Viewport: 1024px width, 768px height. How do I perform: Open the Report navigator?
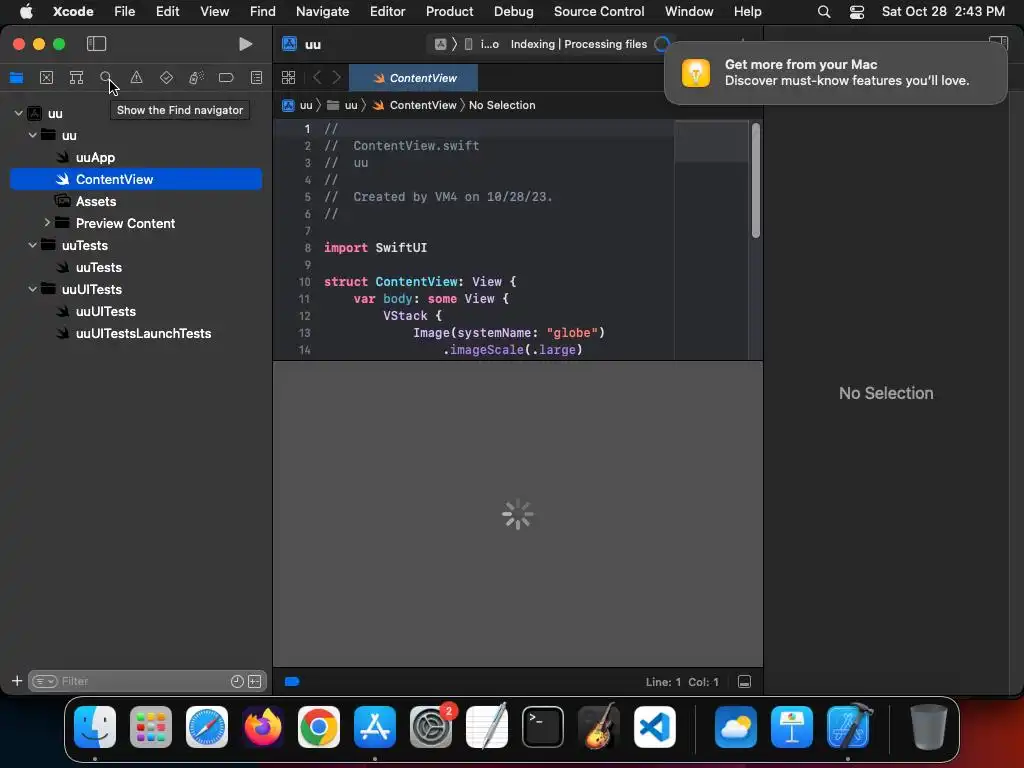257,78
